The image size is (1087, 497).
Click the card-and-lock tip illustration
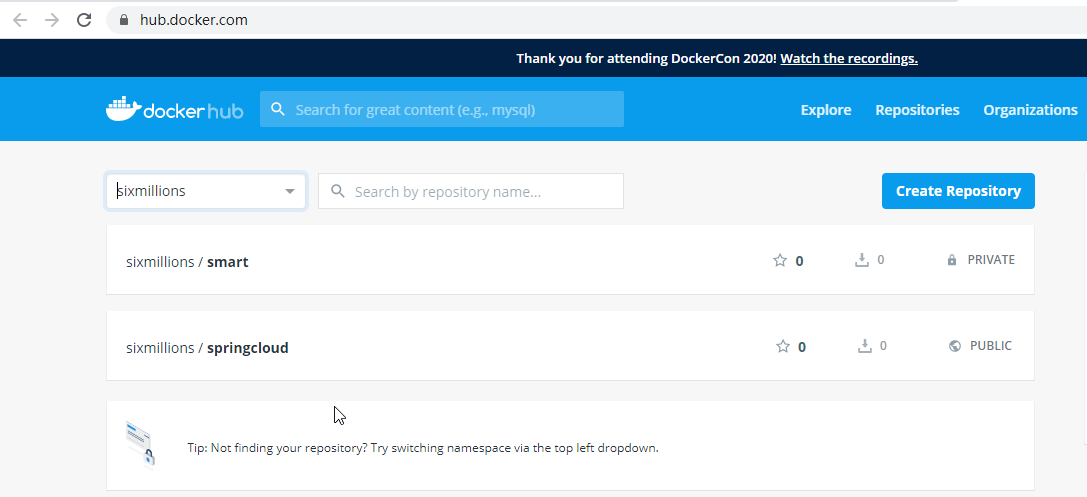pos(141,444)
